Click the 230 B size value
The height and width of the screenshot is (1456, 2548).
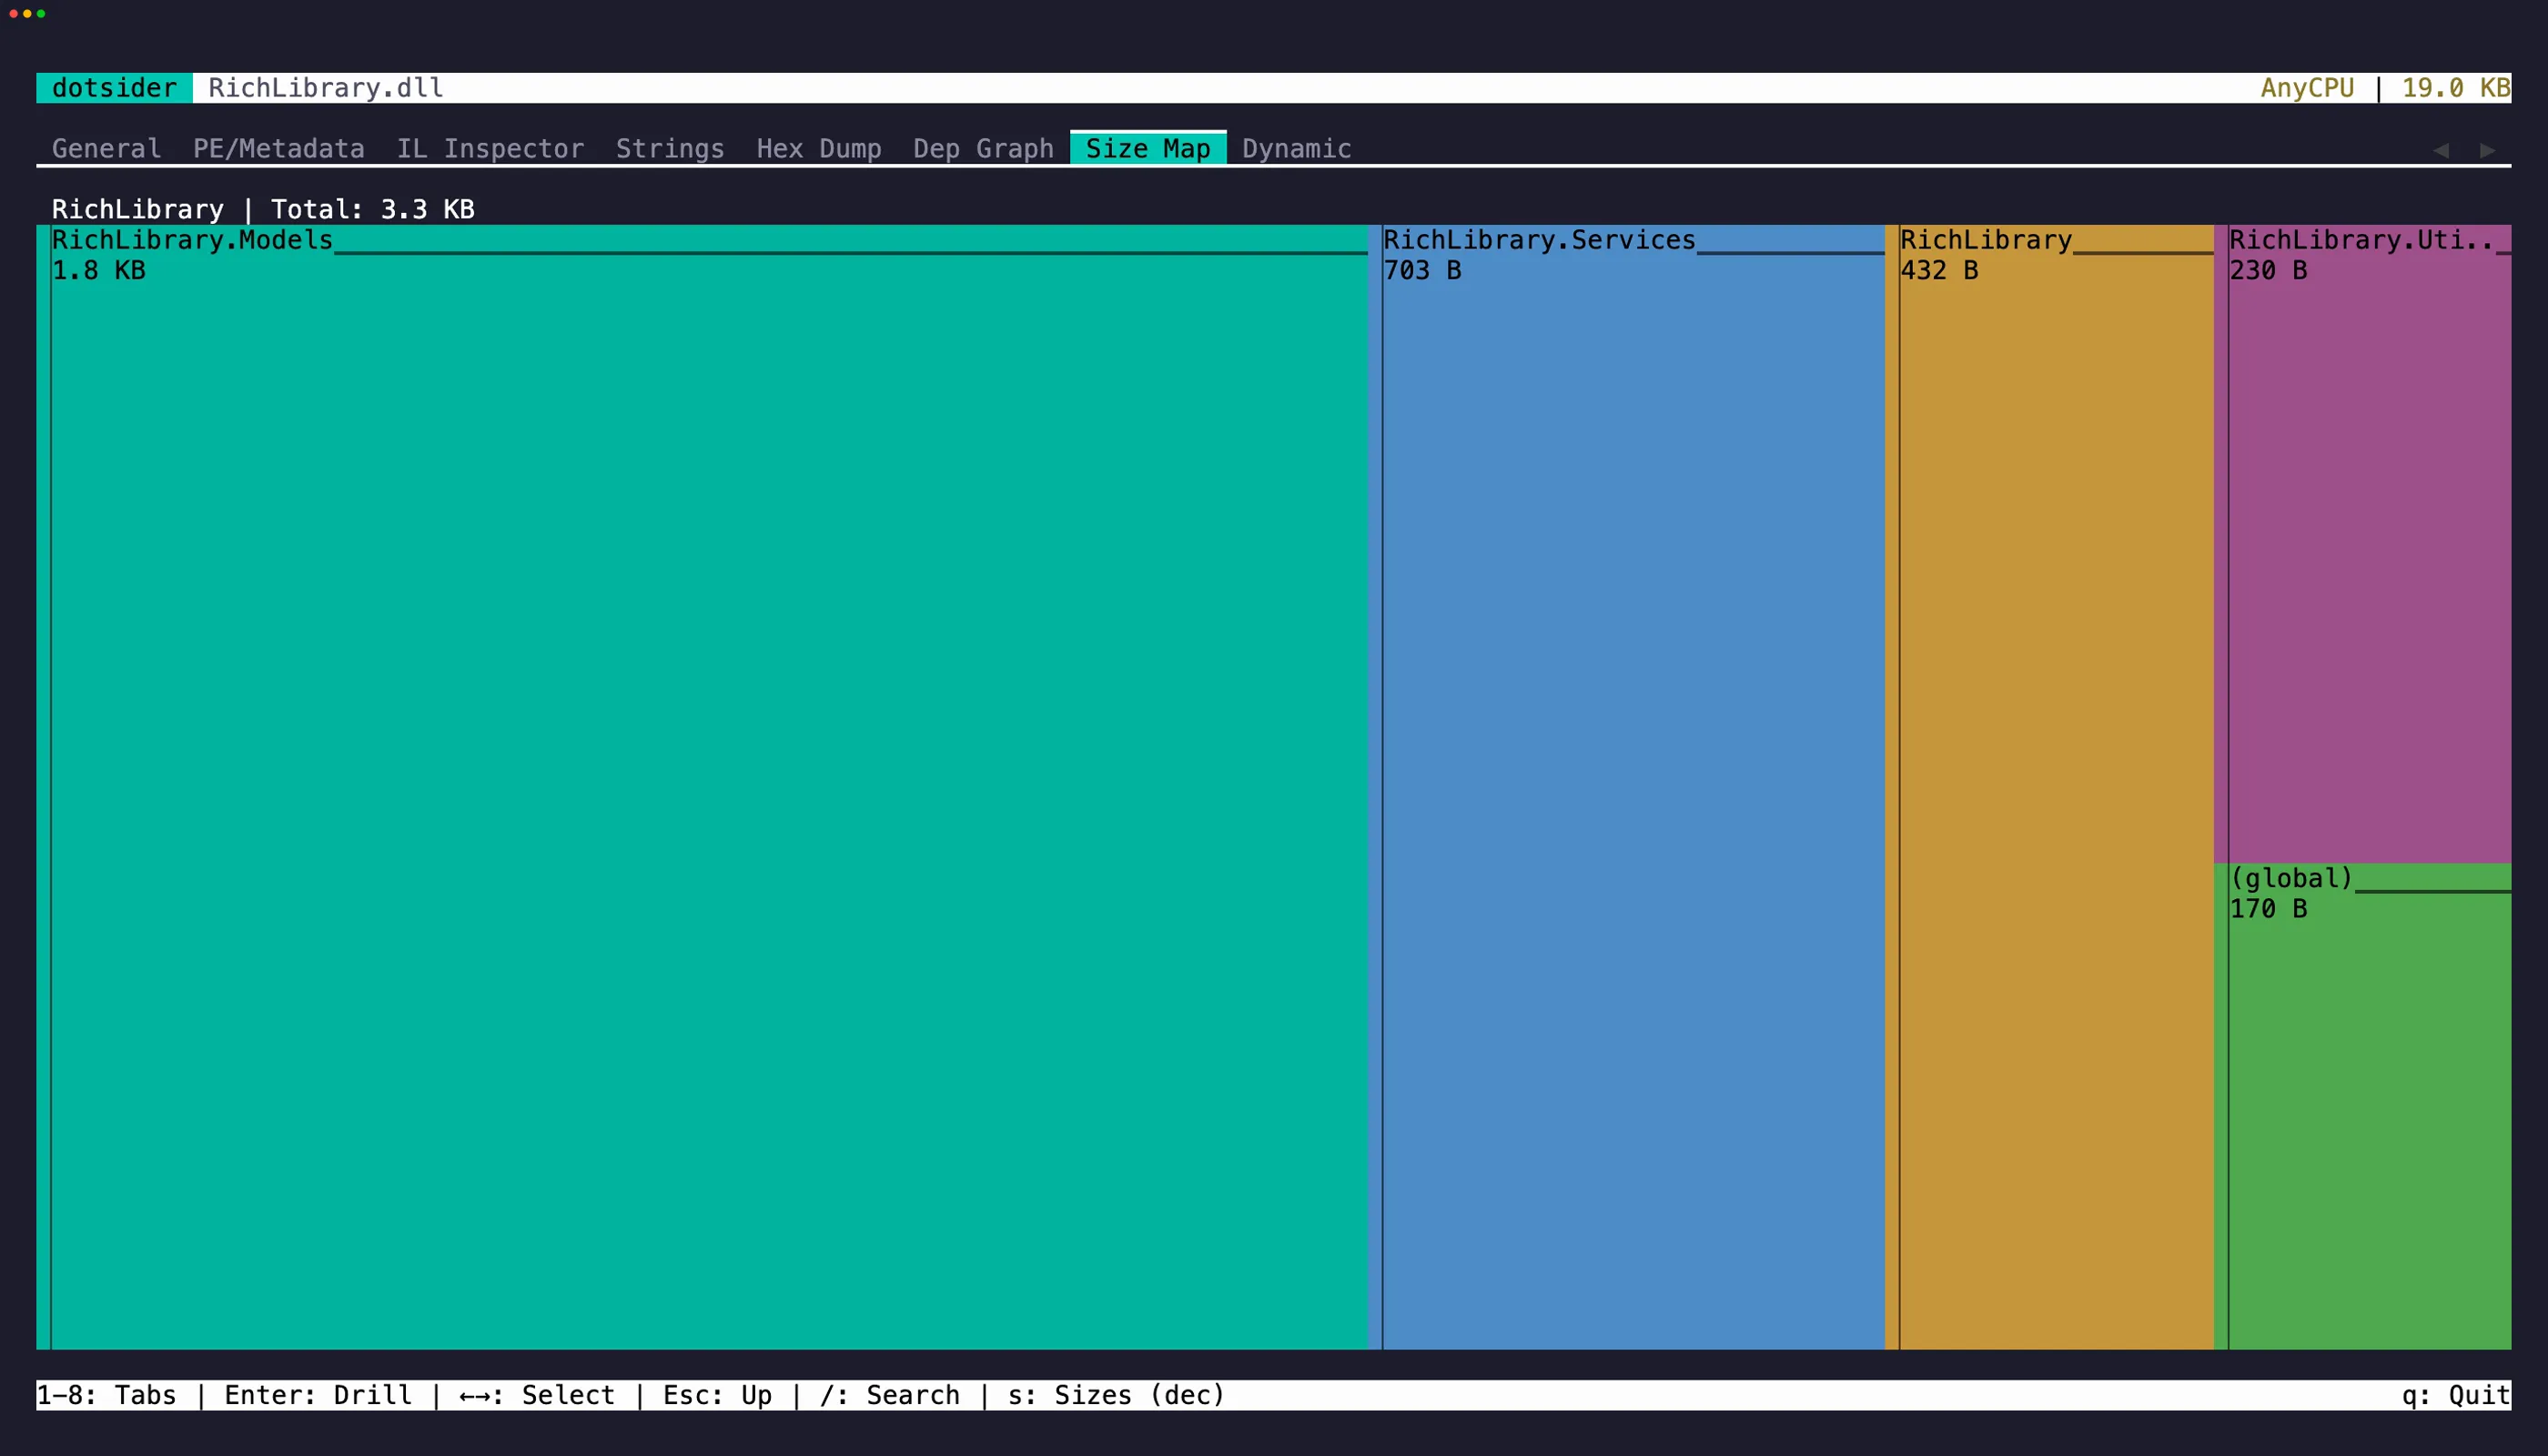[x=2268, y=270]
